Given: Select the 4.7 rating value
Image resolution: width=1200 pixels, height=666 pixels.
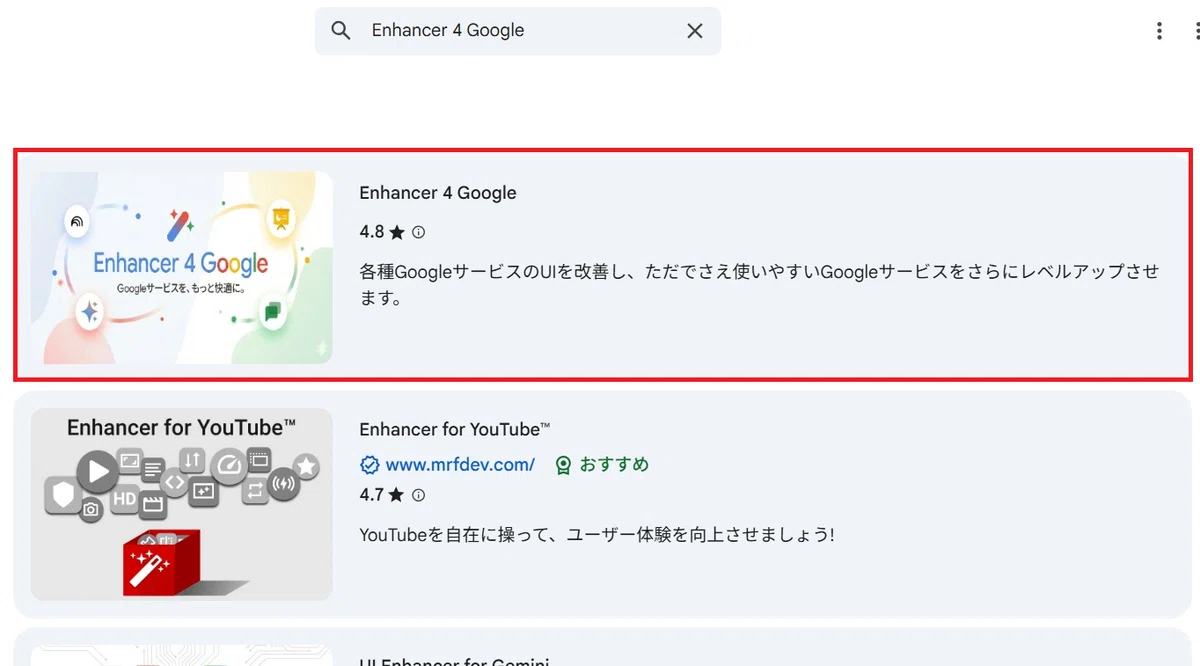Looking at the screenshot, I should [x=372, y=495].
